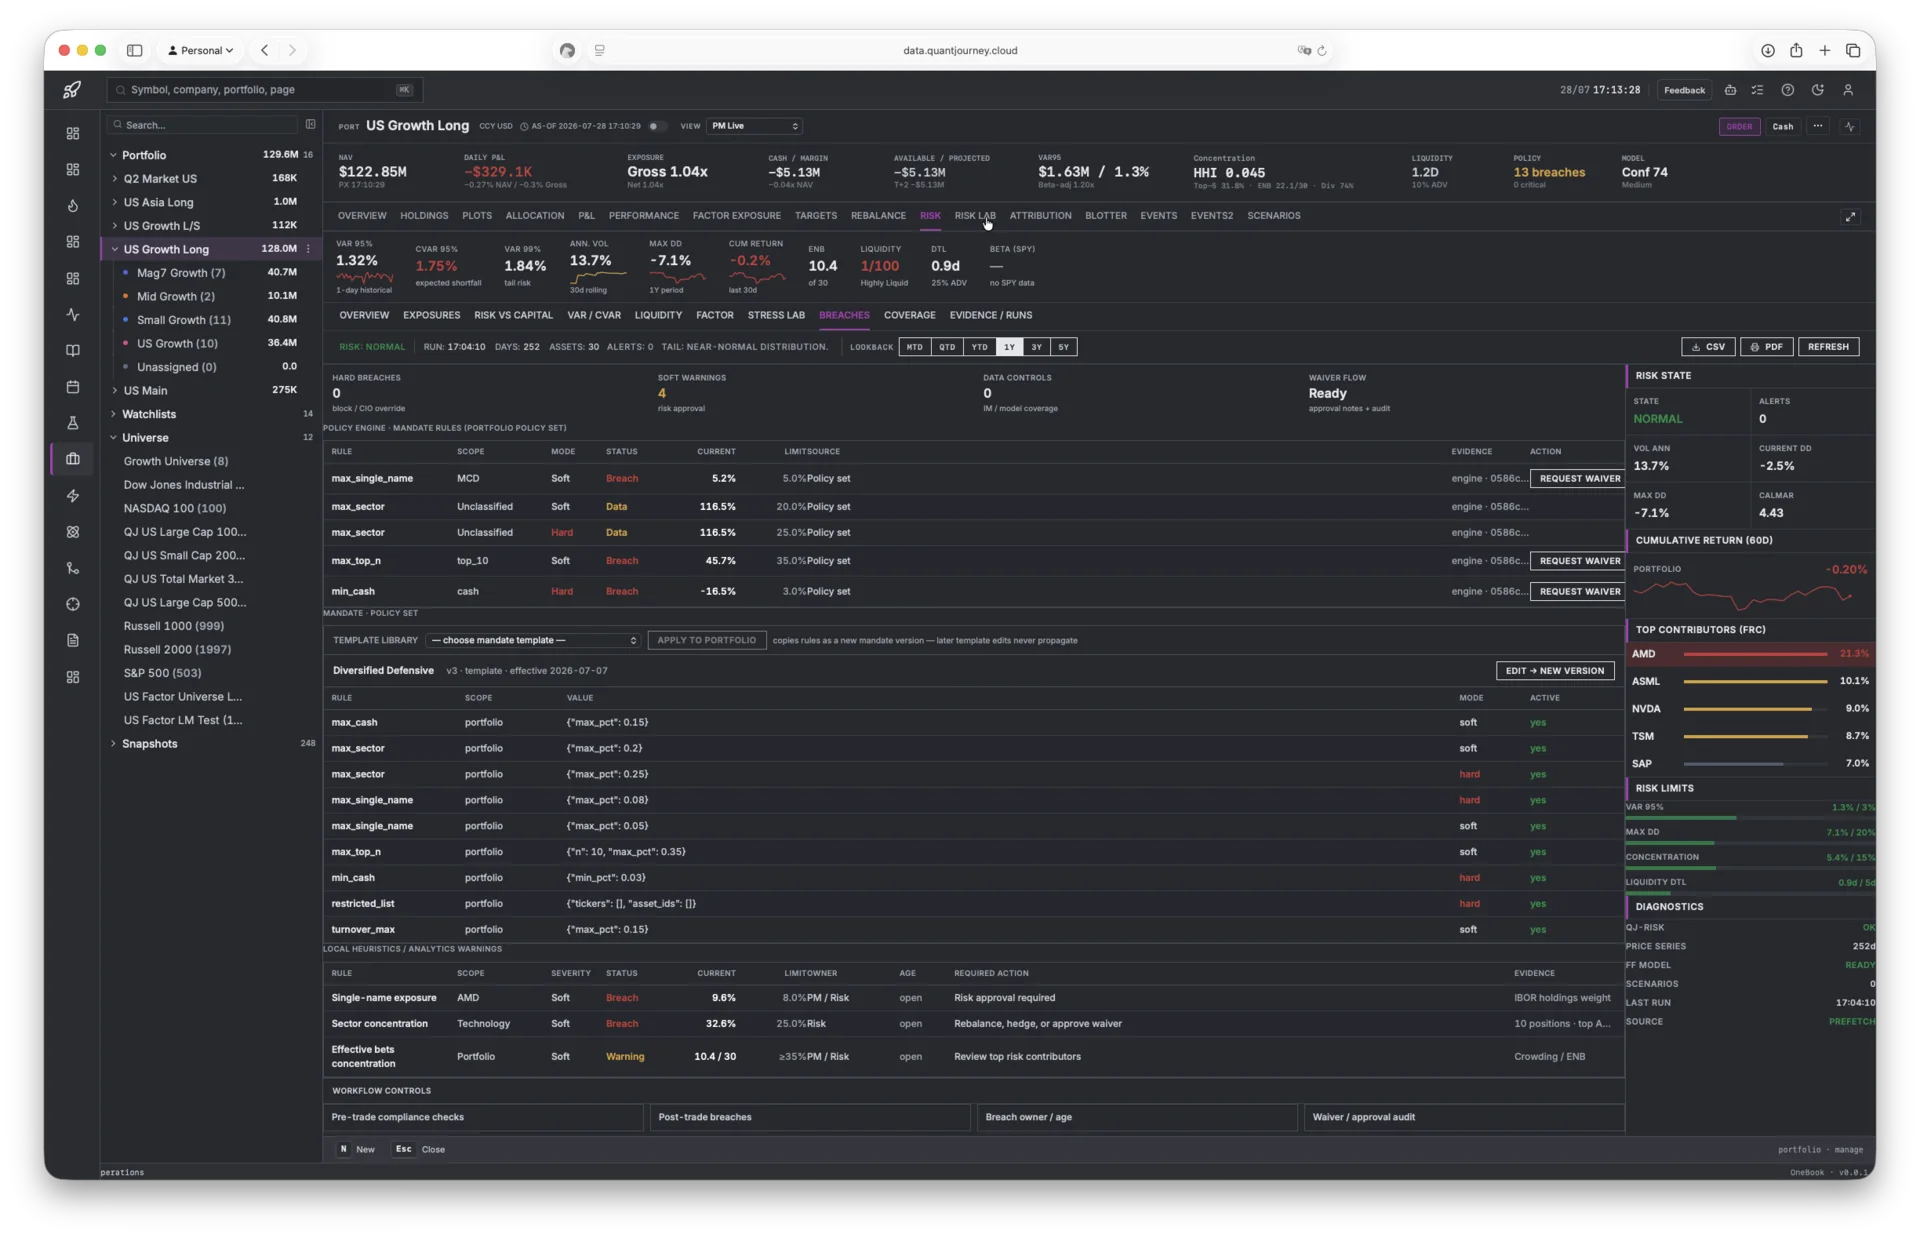The height and width of the screenshot is (1238, 1920).
Task: Open the calendar icon in the sidebar
Action: (x=73, y=387)
